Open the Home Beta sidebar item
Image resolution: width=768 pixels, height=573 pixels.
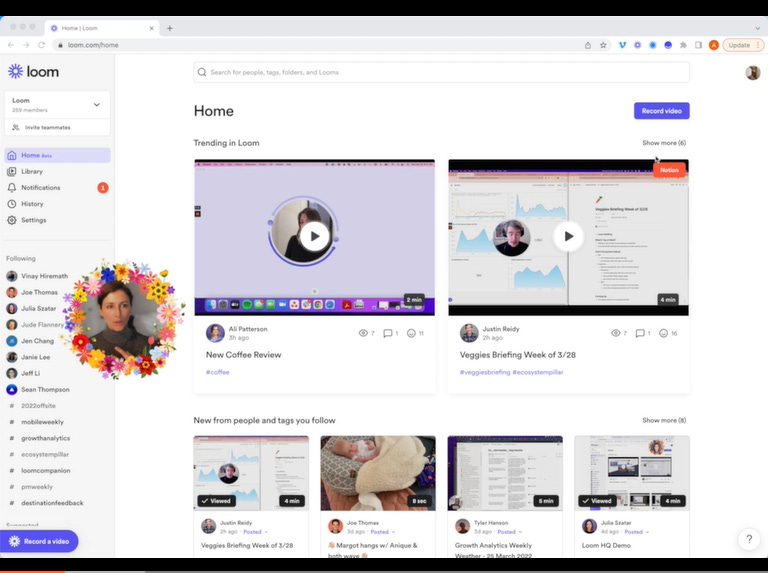coord(57,155)
